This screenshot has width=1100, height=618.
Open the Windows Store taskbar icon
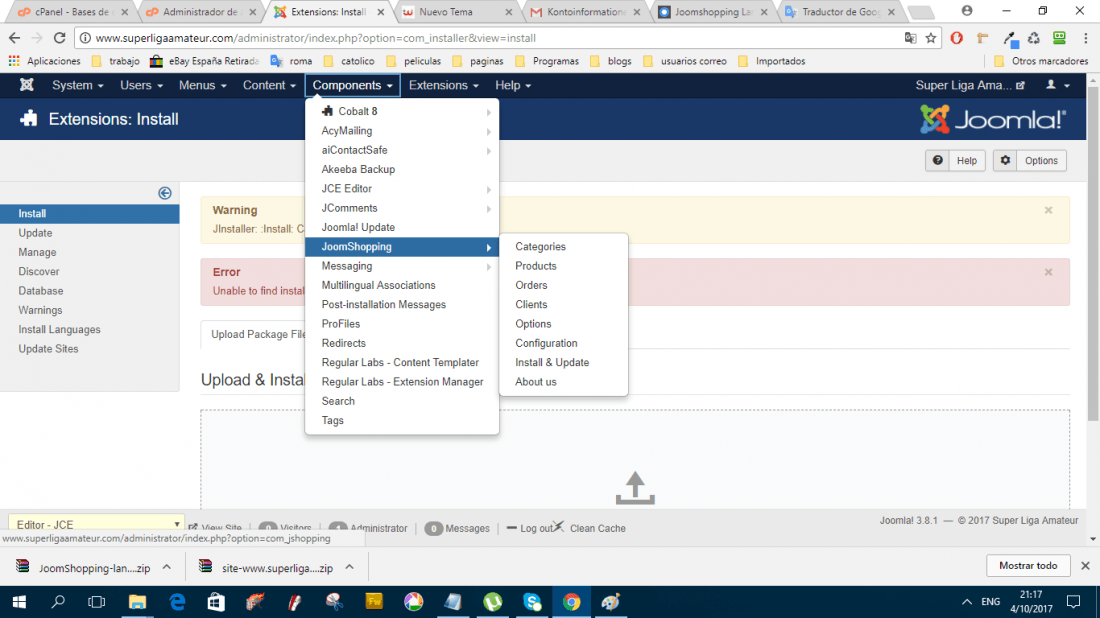point(216,602)
